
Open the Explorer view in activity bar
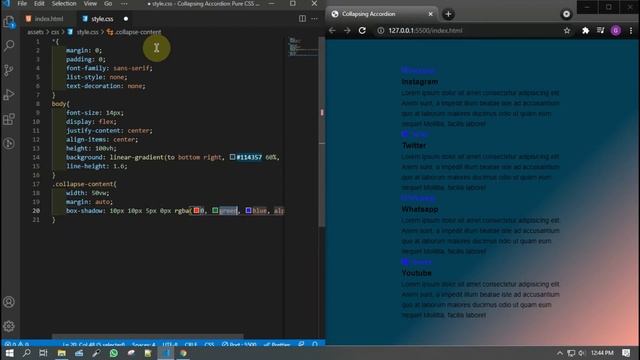[9, 22]
